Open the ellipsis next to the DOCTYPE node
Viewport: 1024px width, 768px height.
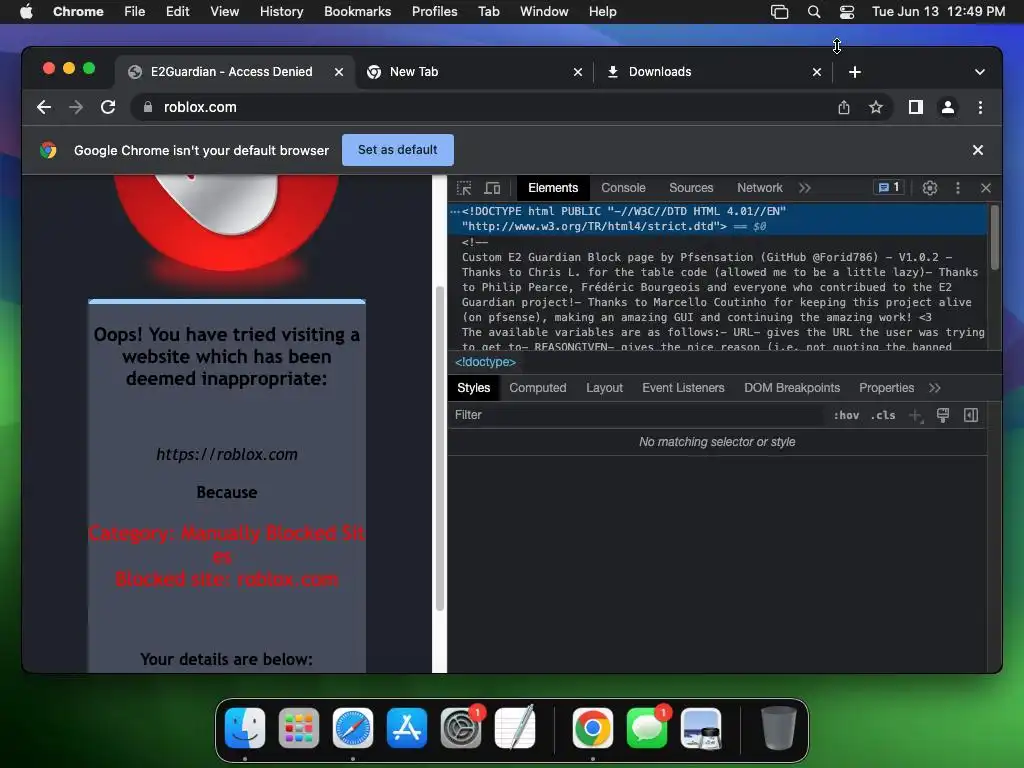(455, 212)
